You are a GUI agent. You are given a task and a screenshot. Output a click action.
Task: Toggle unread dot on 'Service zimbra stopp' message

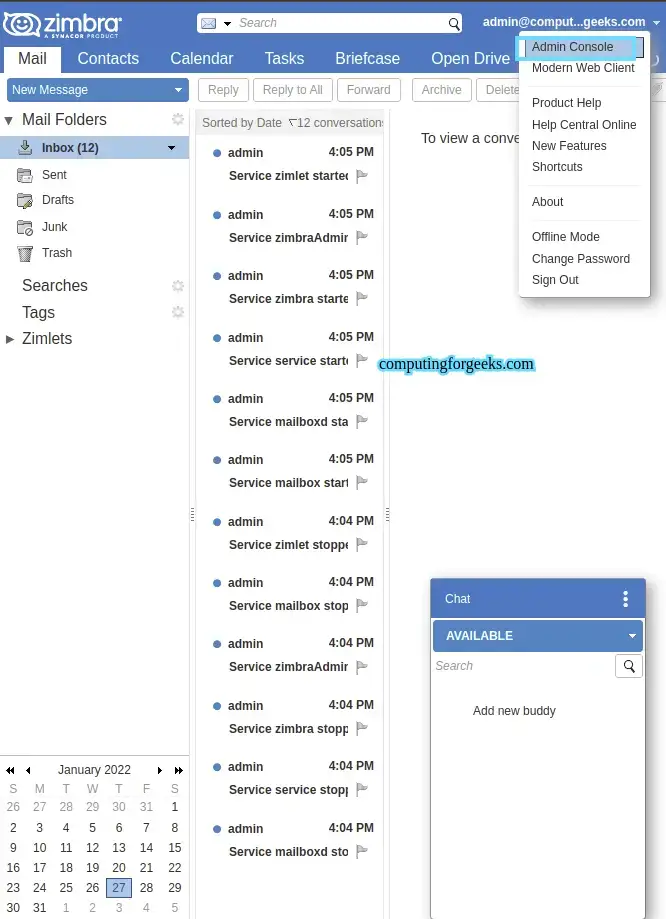[217, 706]
